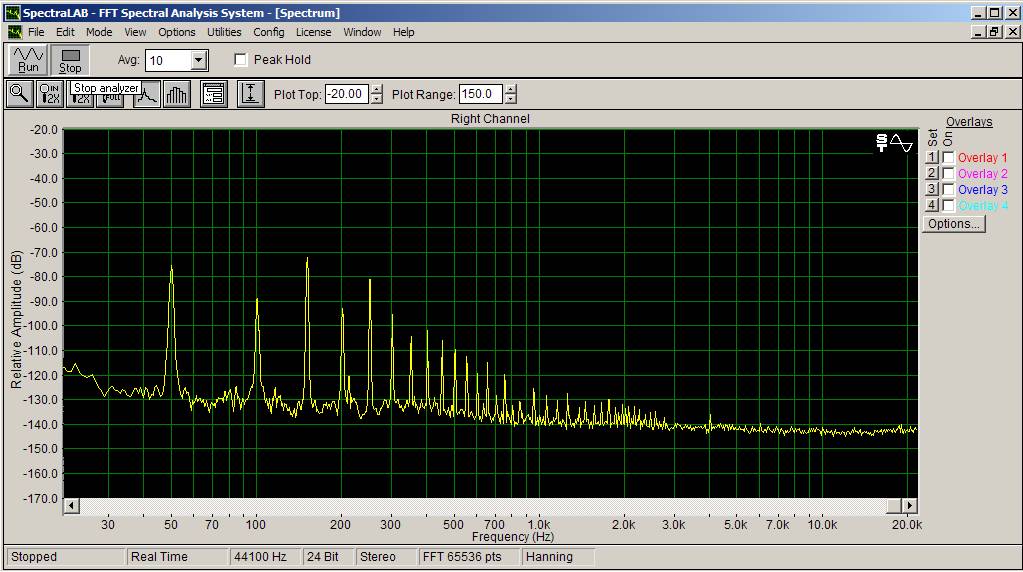
Task: Click the horizontal scrollbar track below plot
Action: (x=483, y=505)
